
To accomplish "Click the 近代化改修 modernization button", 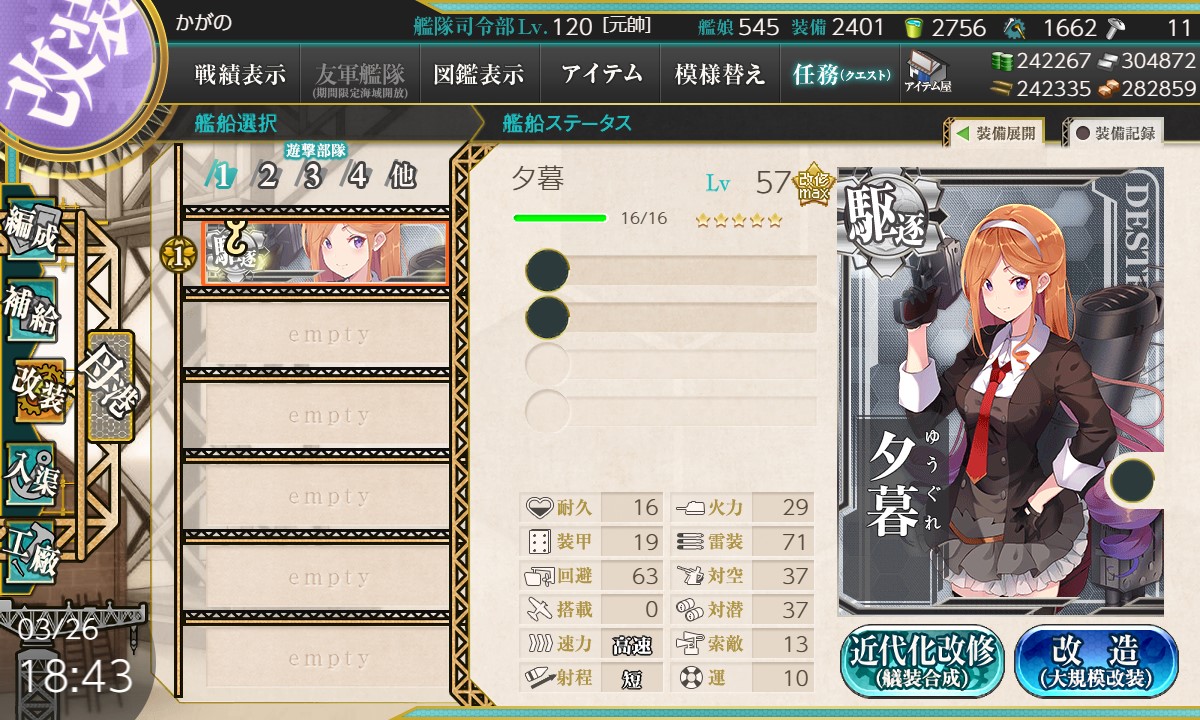I will (922, 661).
